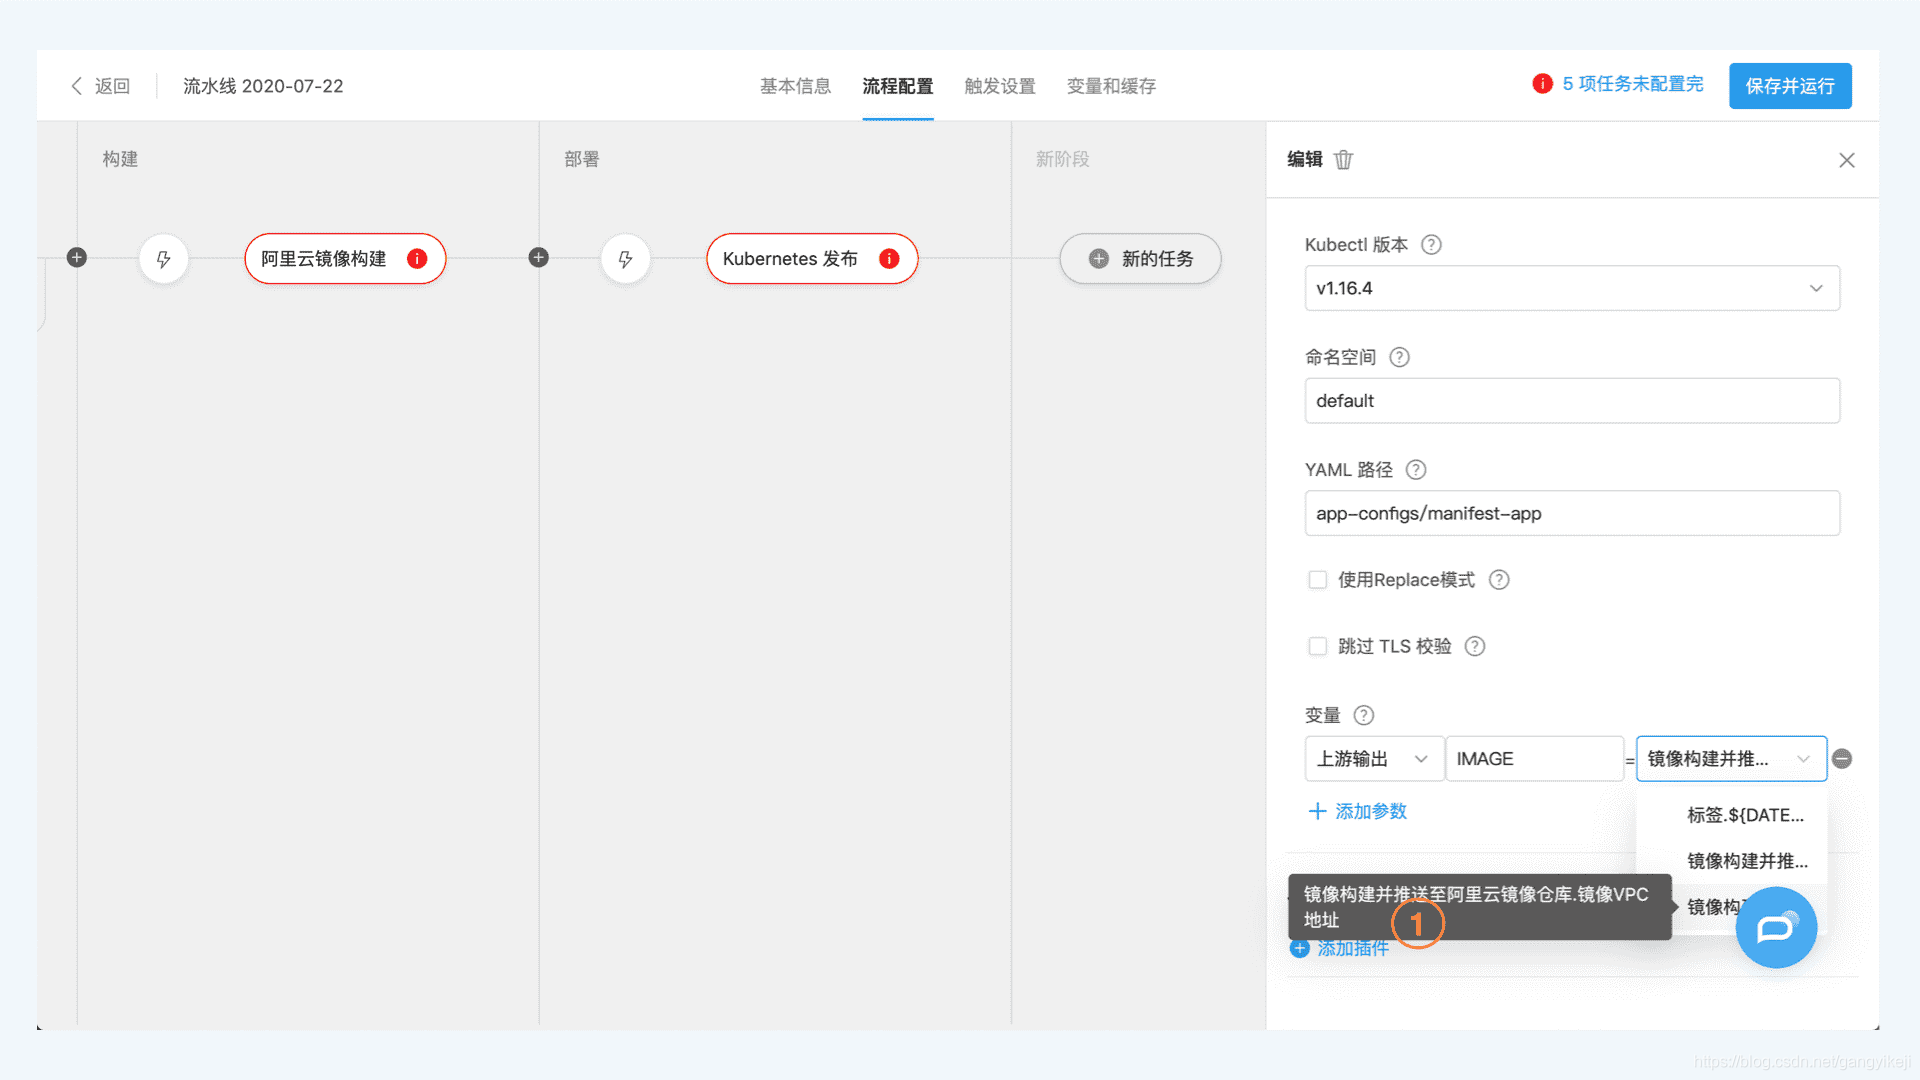Click the lightning trigger icon in the 部署 stage
The width and height of the screenshot is (1920, 1080).
(x=625, y=259)
